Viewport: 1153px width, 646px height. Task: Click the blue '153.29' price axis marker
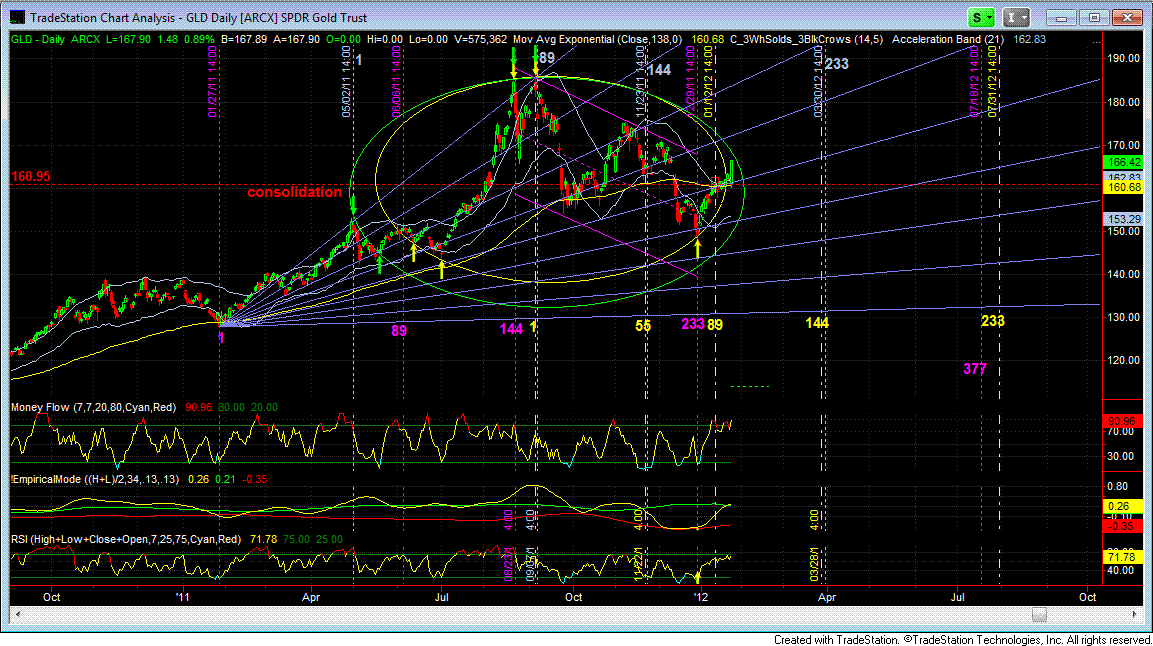tap(1124, 219)
